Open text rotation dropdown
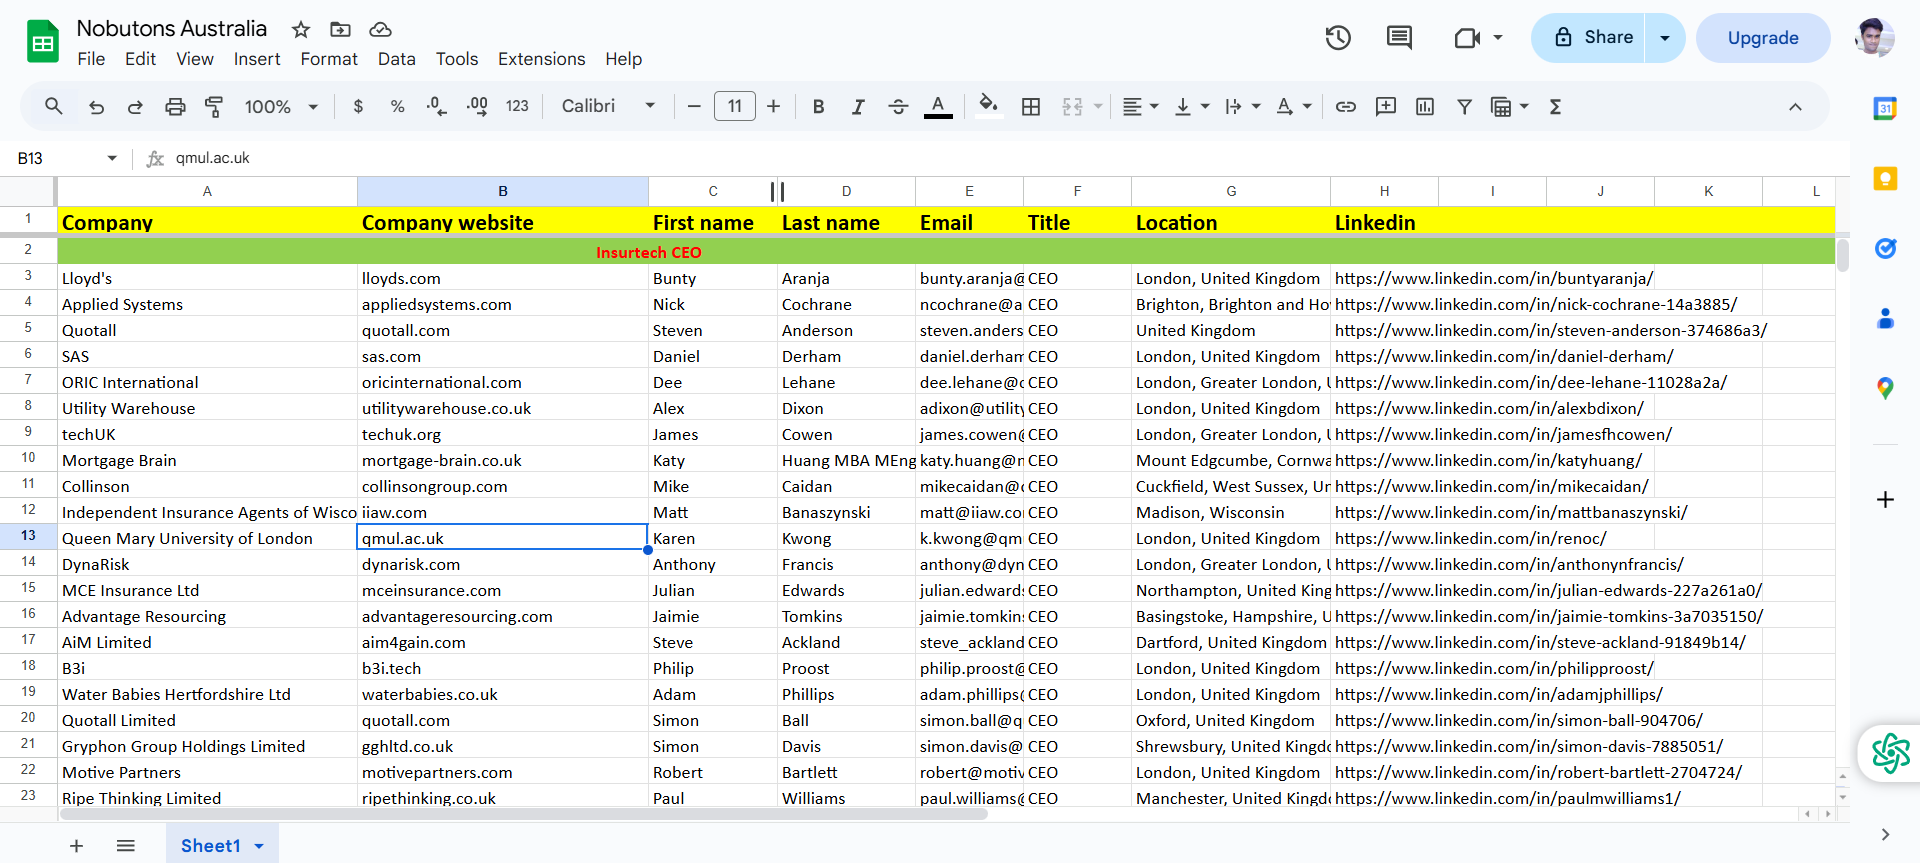This screenshot has height=863, width=1920. coord(1294,107)
